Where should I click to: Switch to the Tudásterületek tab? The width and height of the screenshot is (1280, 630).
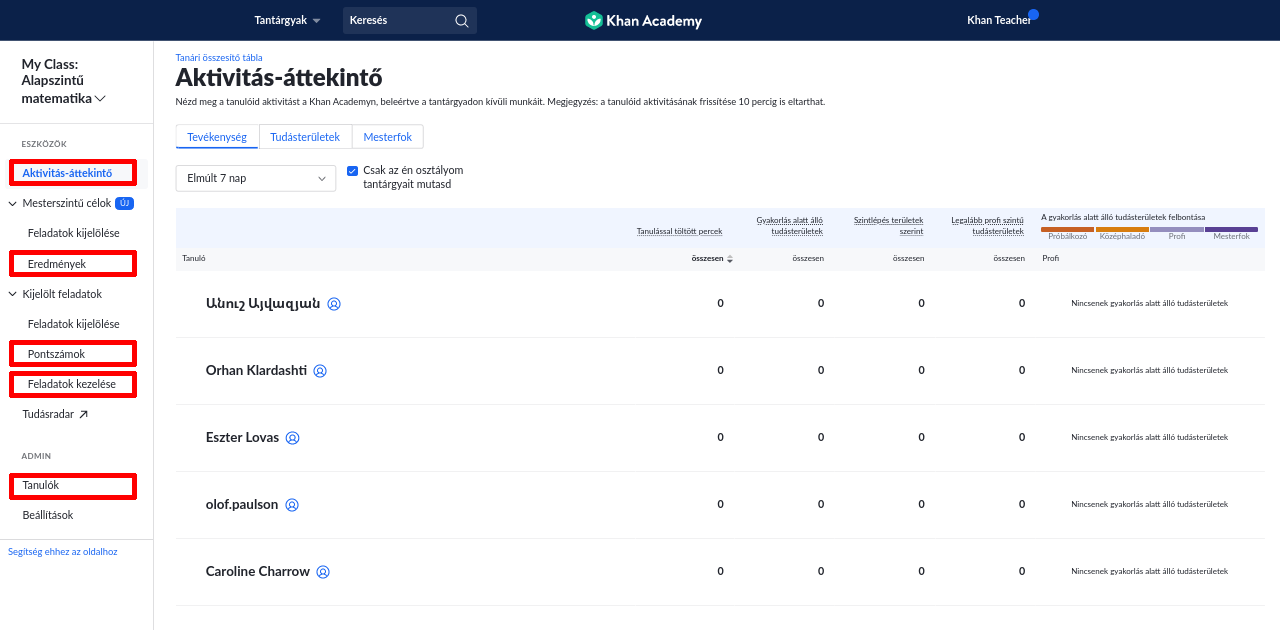[x=305, y=137]
